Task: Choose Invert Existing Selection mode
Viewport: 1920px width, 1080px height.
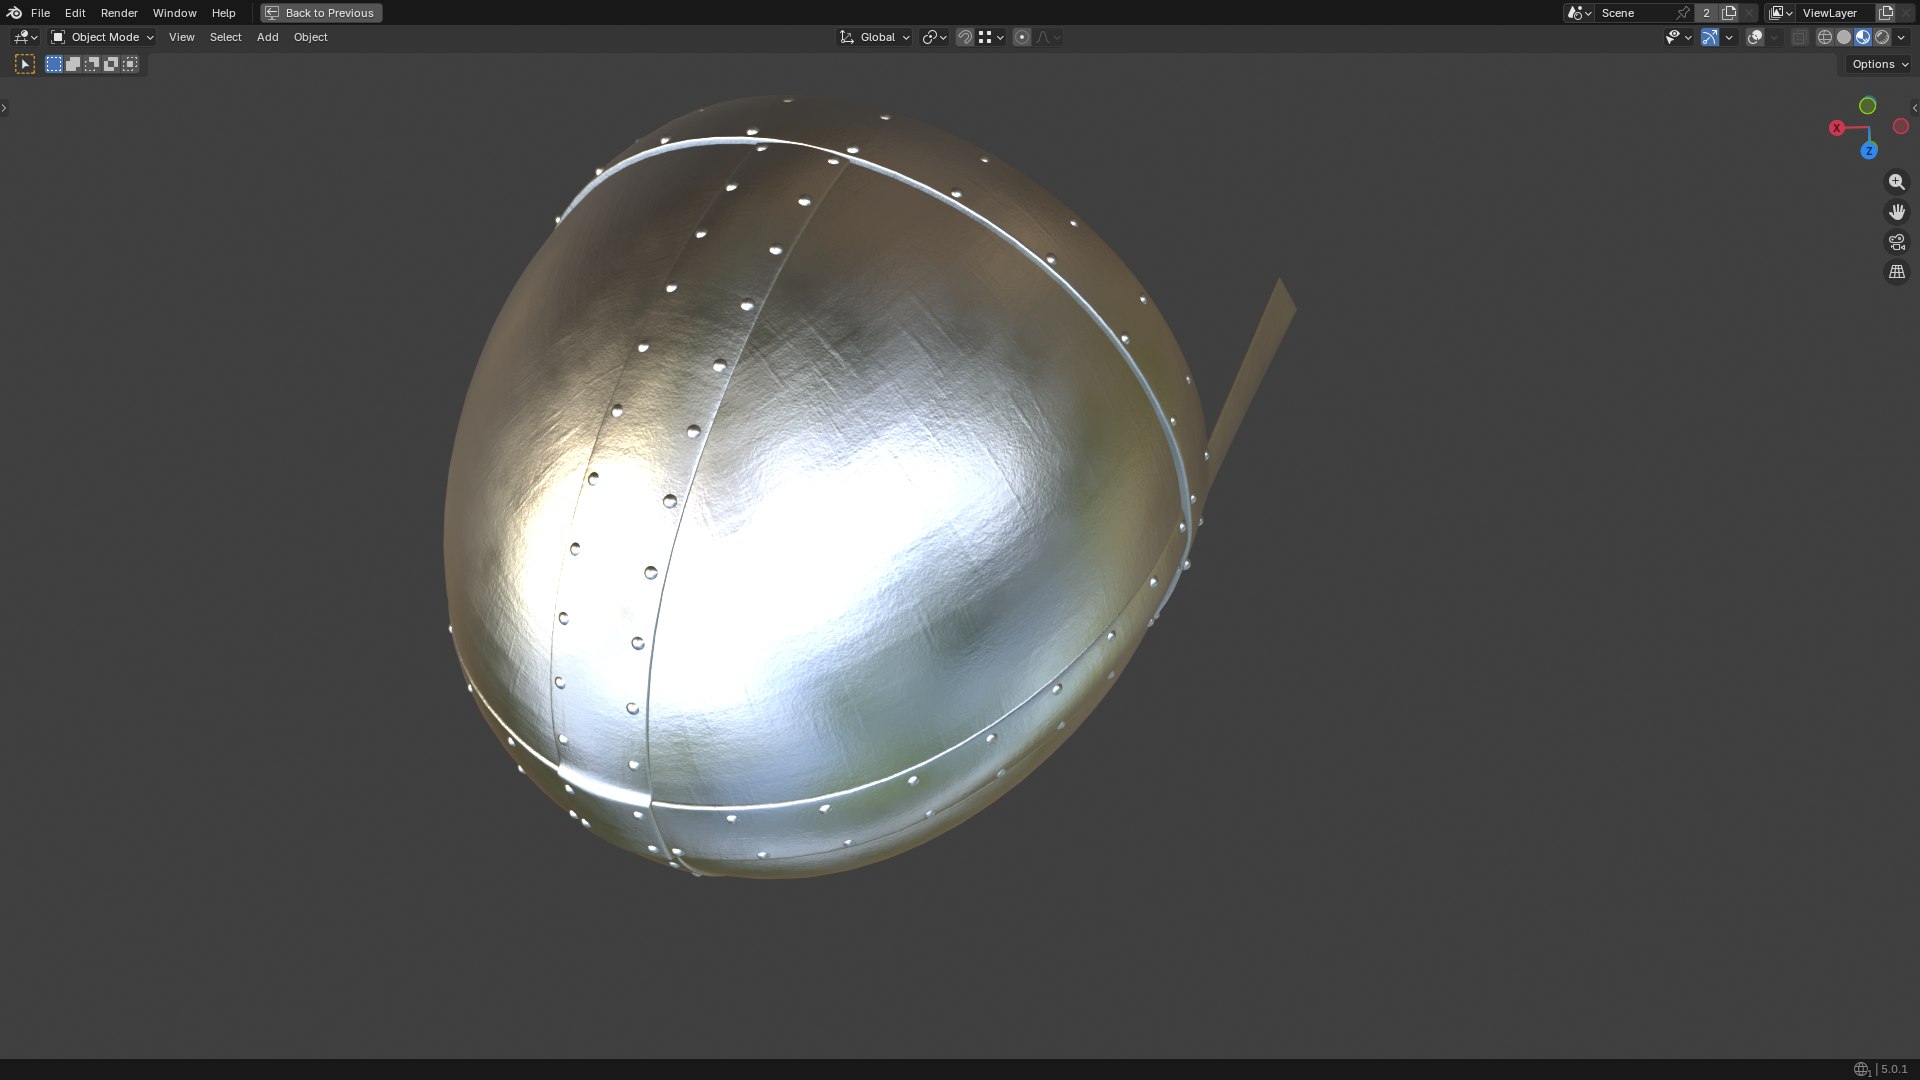Action: pyautogui.click(x=111, y=64)
